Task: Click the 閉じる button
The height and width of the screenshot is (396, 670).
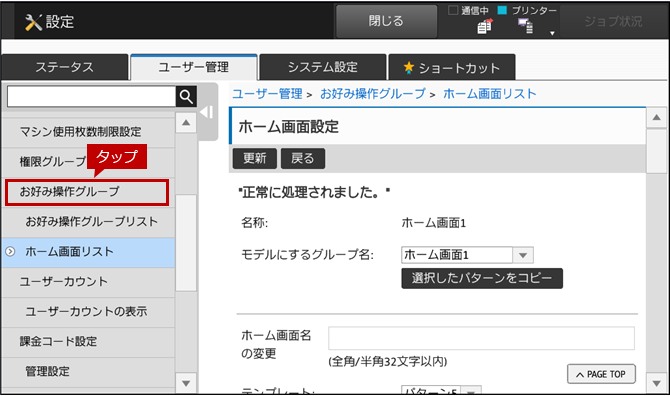Action: point(386,21)
